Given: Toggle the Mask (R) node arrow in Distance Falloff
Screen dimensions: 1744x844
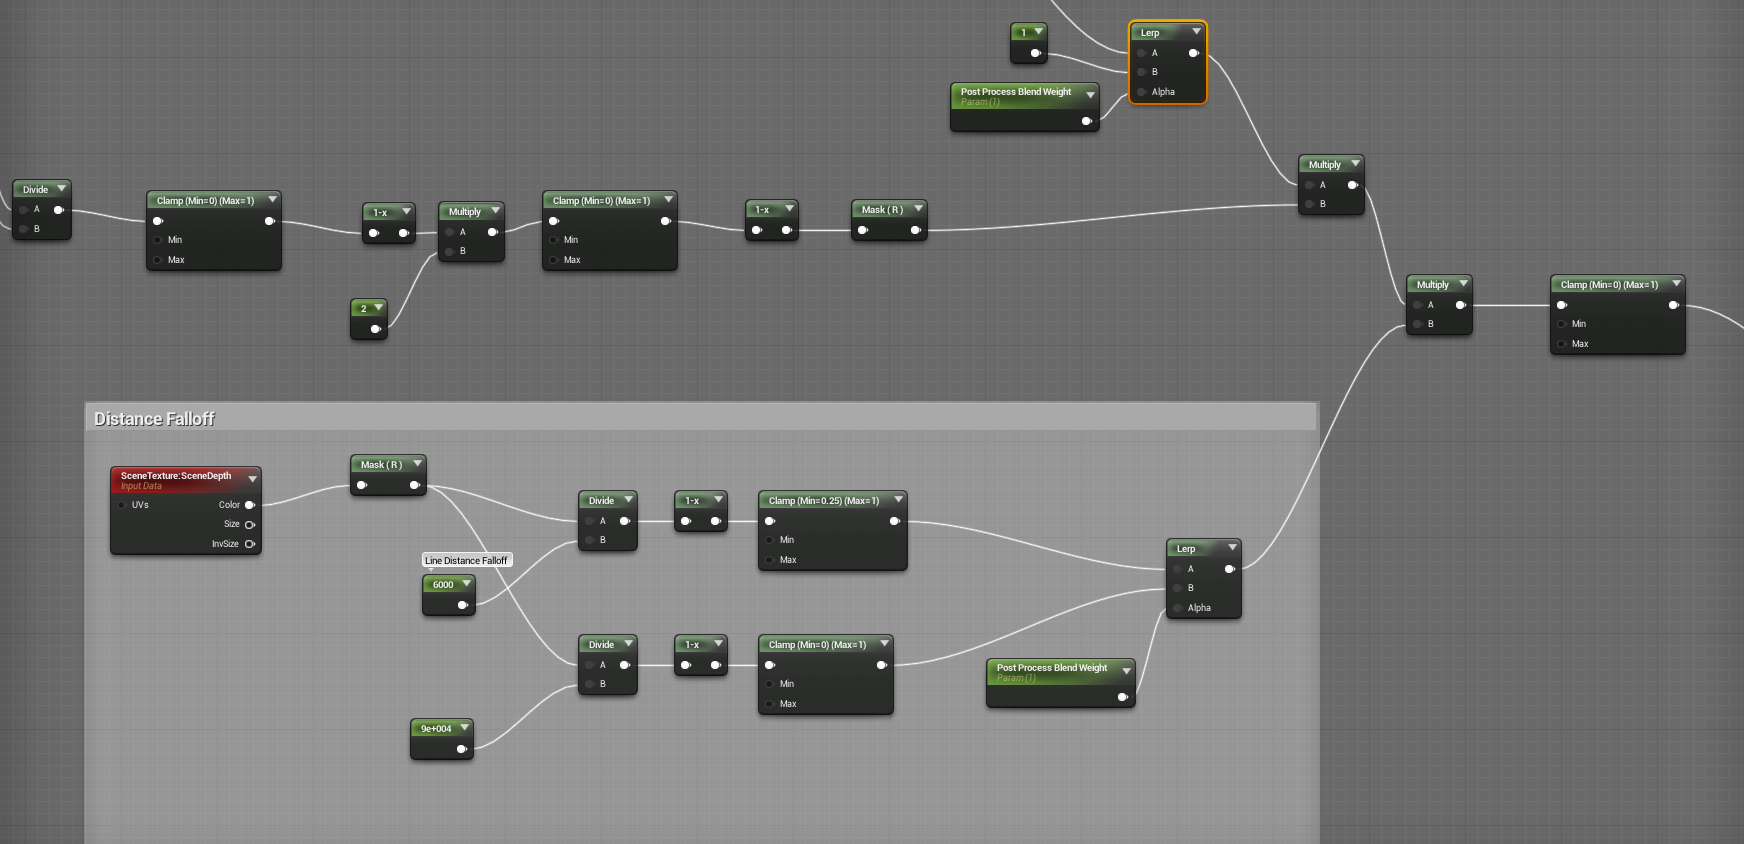Looking at the screenshot, I should coord(417,464).
